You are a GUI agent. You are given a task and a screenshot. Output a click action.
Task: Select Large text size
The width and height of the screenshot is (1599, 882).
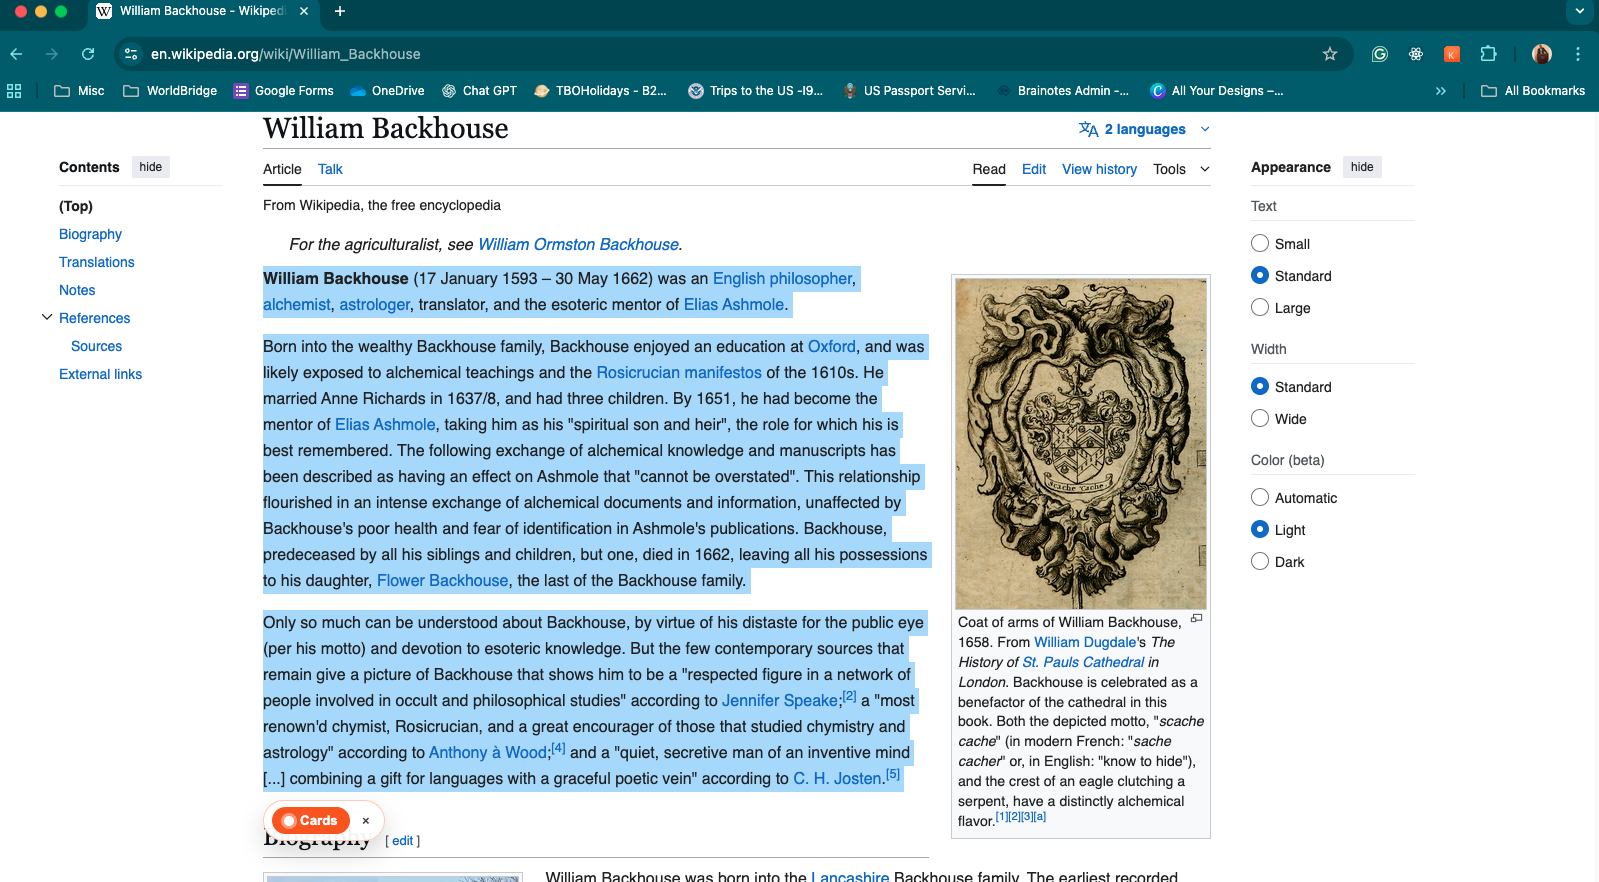pos(1260,307)
